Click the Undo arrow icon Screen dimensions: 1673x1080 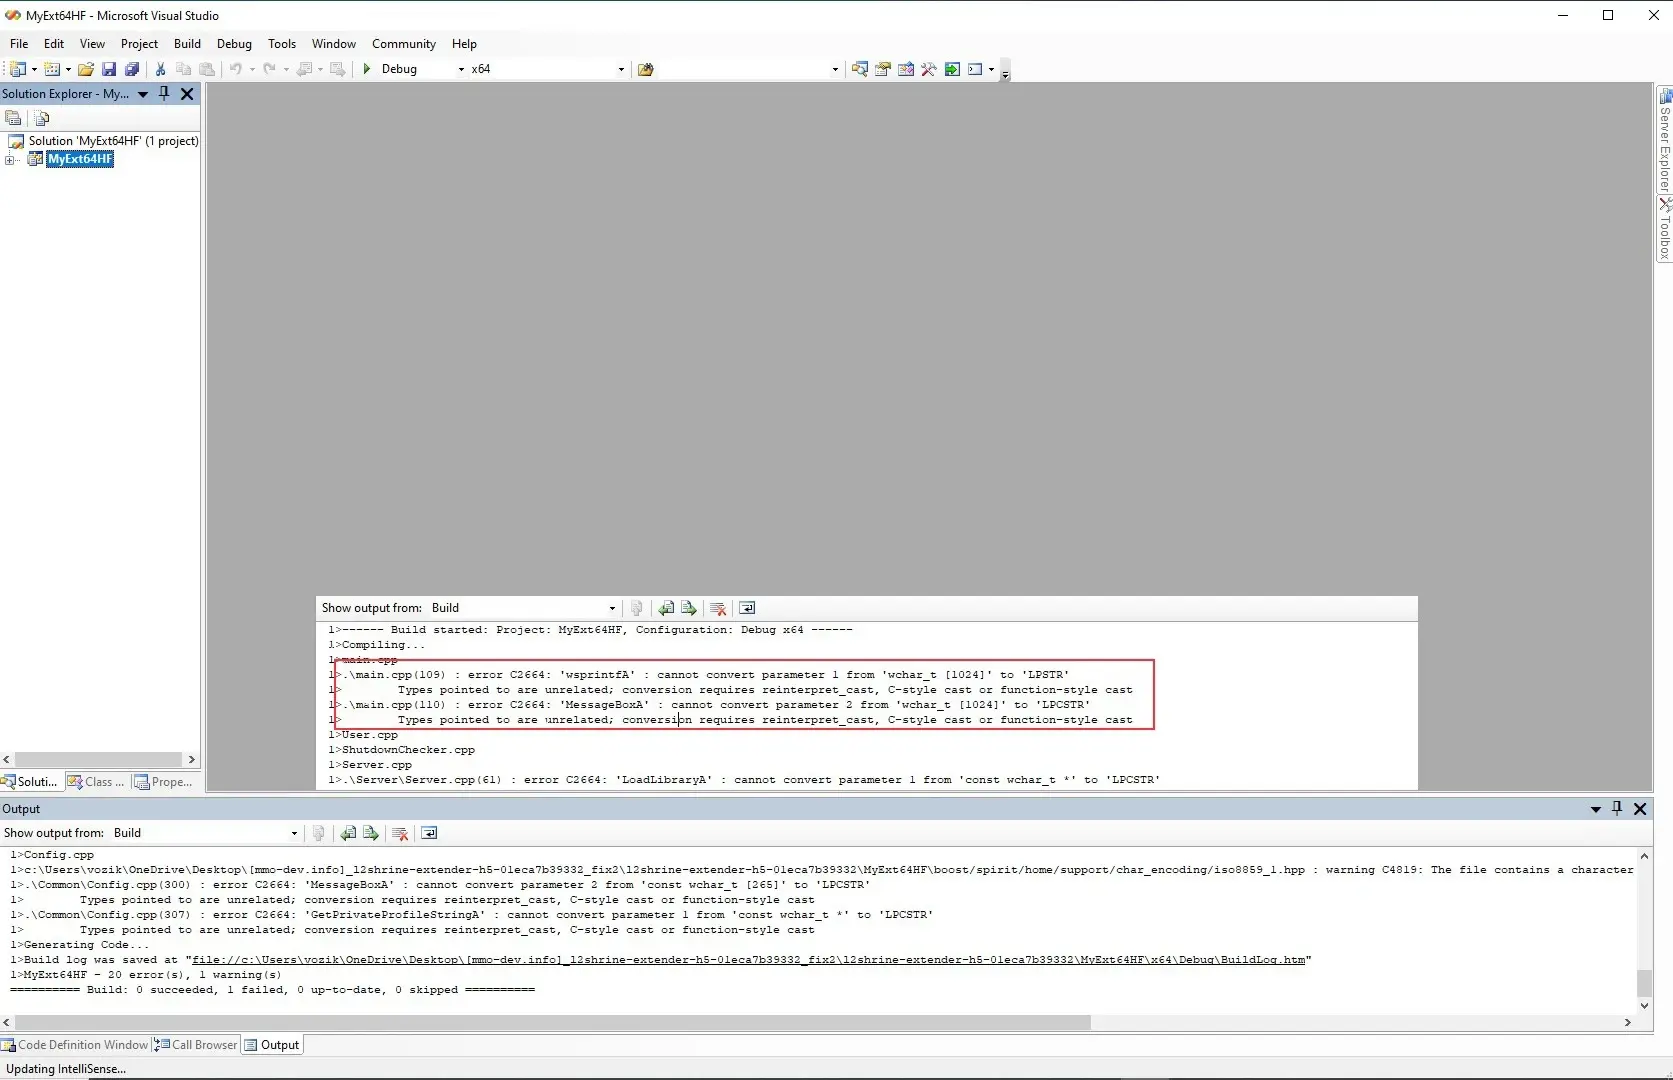pyautogui.click(x=236, y=69)
